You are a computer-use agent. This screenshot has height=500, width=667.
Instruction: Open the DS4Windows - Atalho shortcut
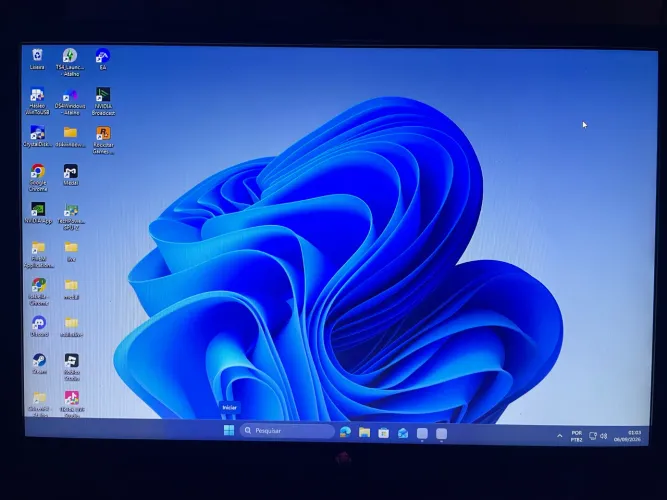pyautogui.click(x=70, y=102)
